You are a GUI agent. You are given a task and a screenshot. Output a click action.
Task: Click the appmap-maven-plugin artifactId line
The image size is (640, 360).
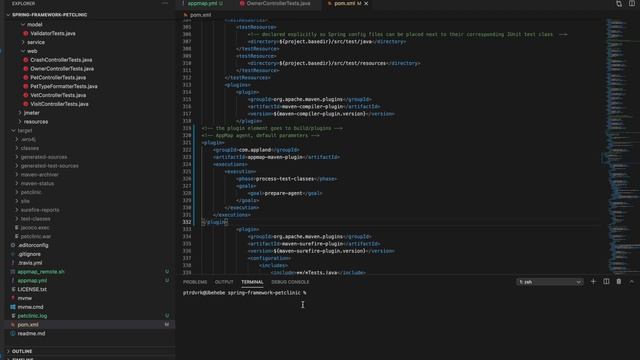click(x=276, y=157)
